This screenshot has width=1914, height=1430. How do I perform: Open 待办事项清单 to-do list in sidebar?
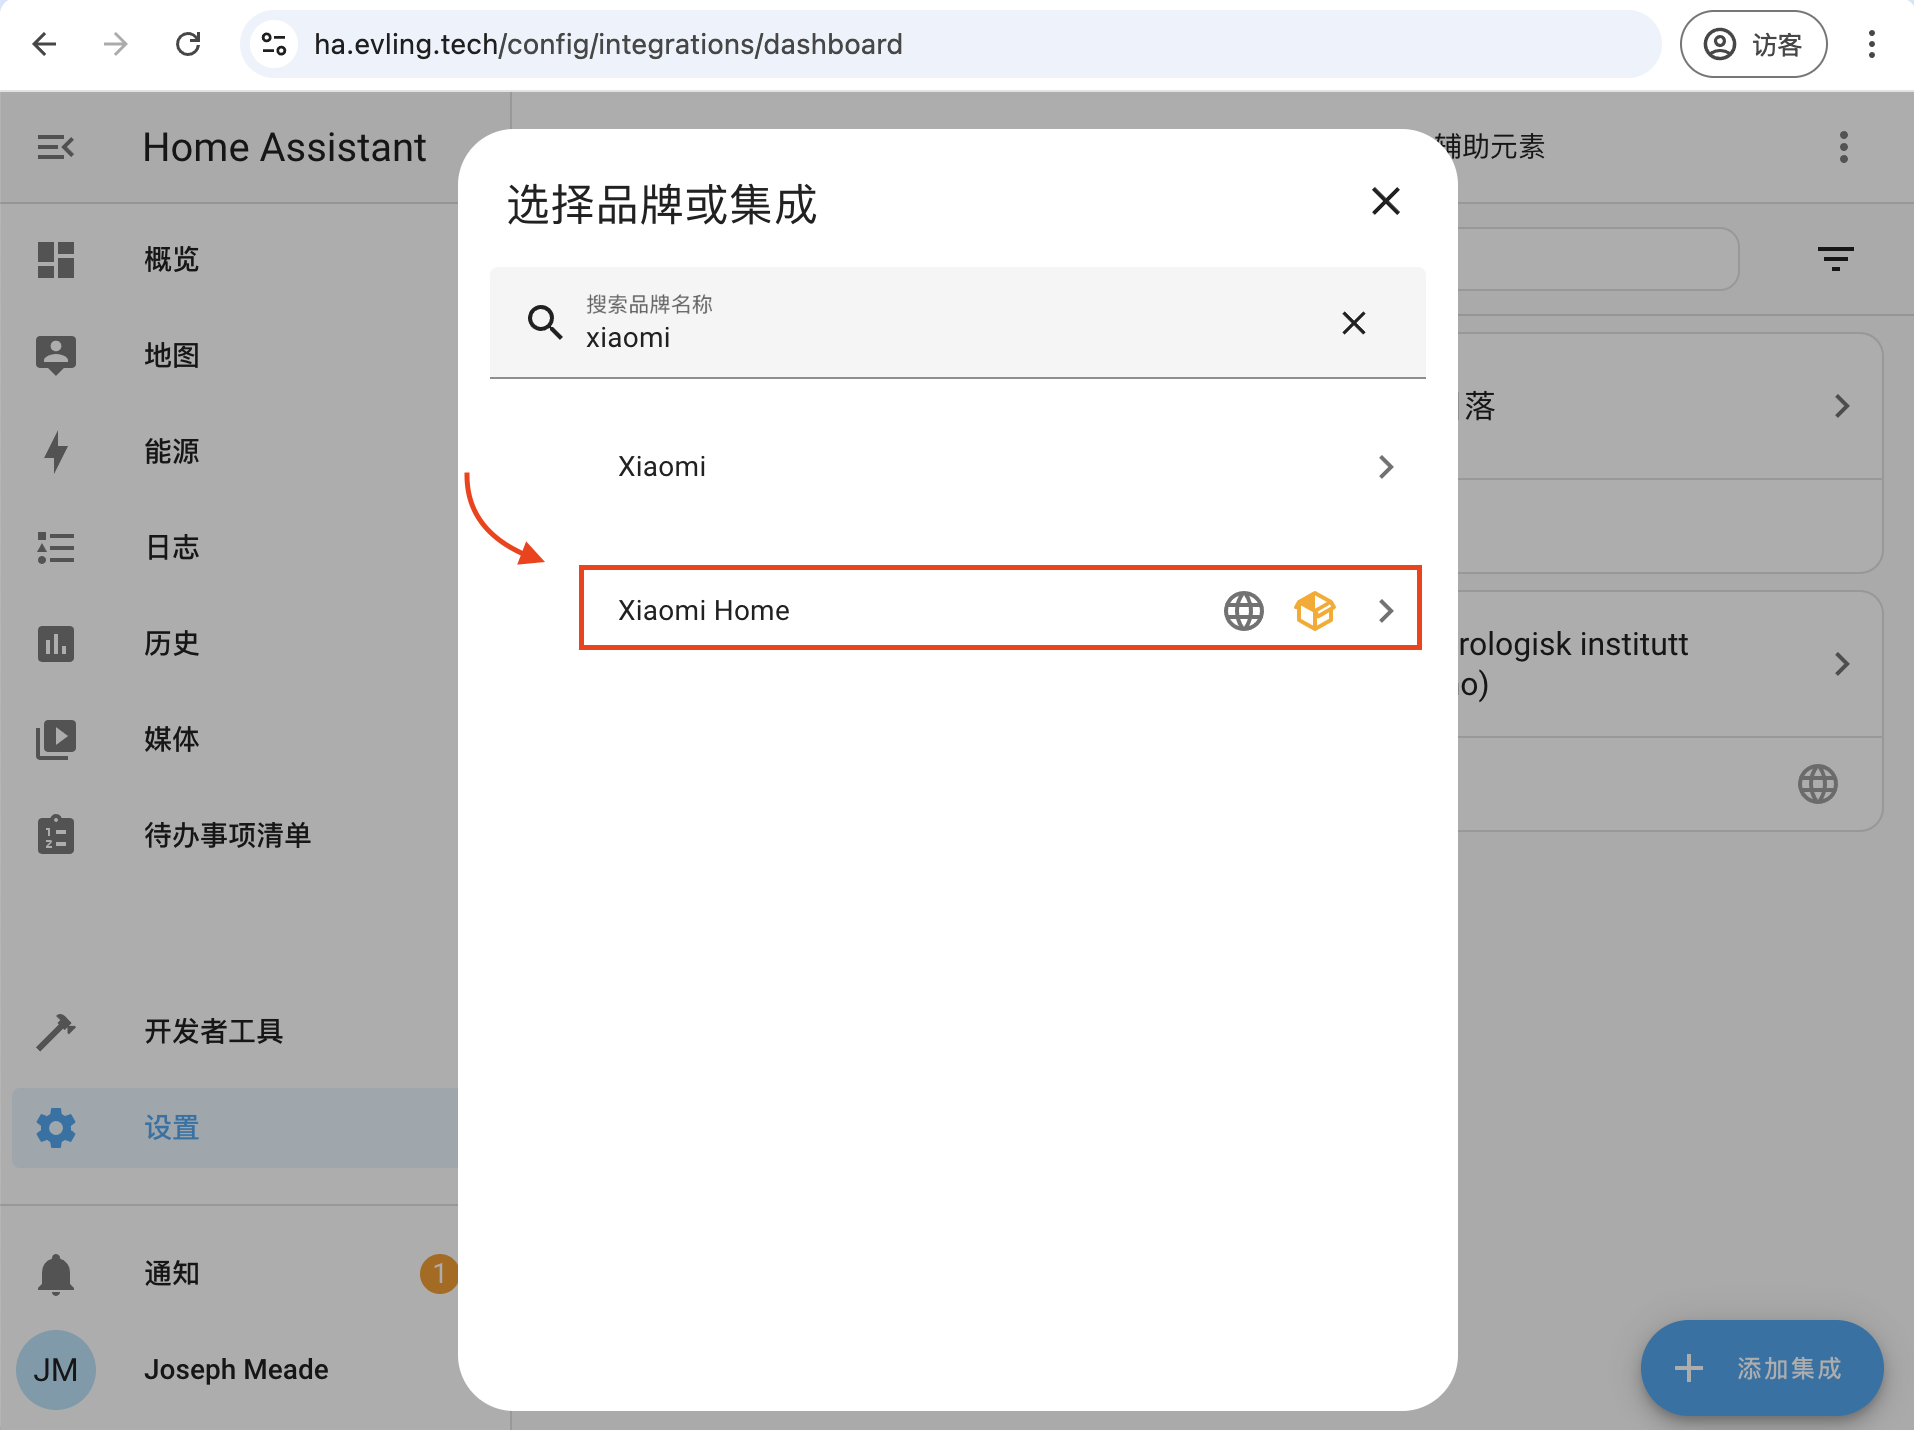coord(235,835)
